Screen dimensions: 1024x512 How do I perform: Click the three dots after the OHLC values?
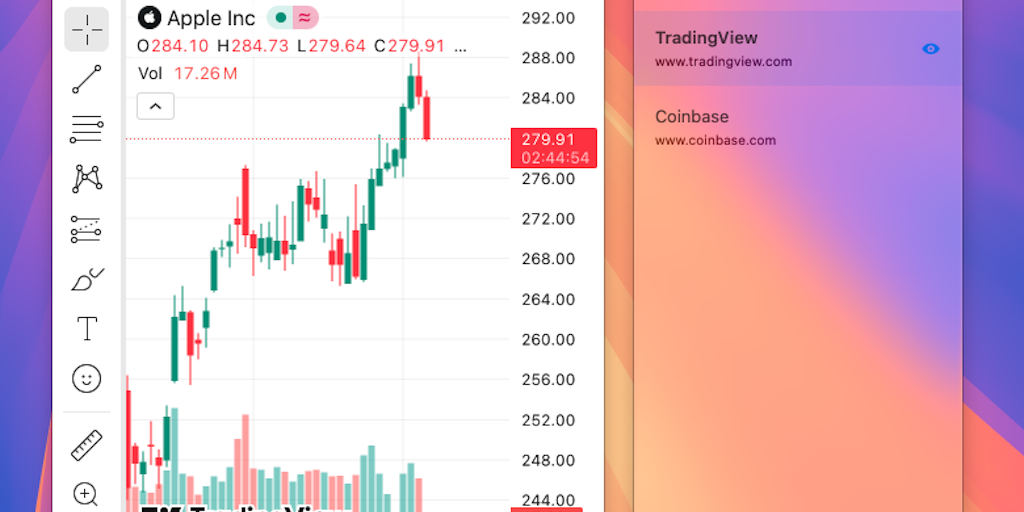click(460, 46)
